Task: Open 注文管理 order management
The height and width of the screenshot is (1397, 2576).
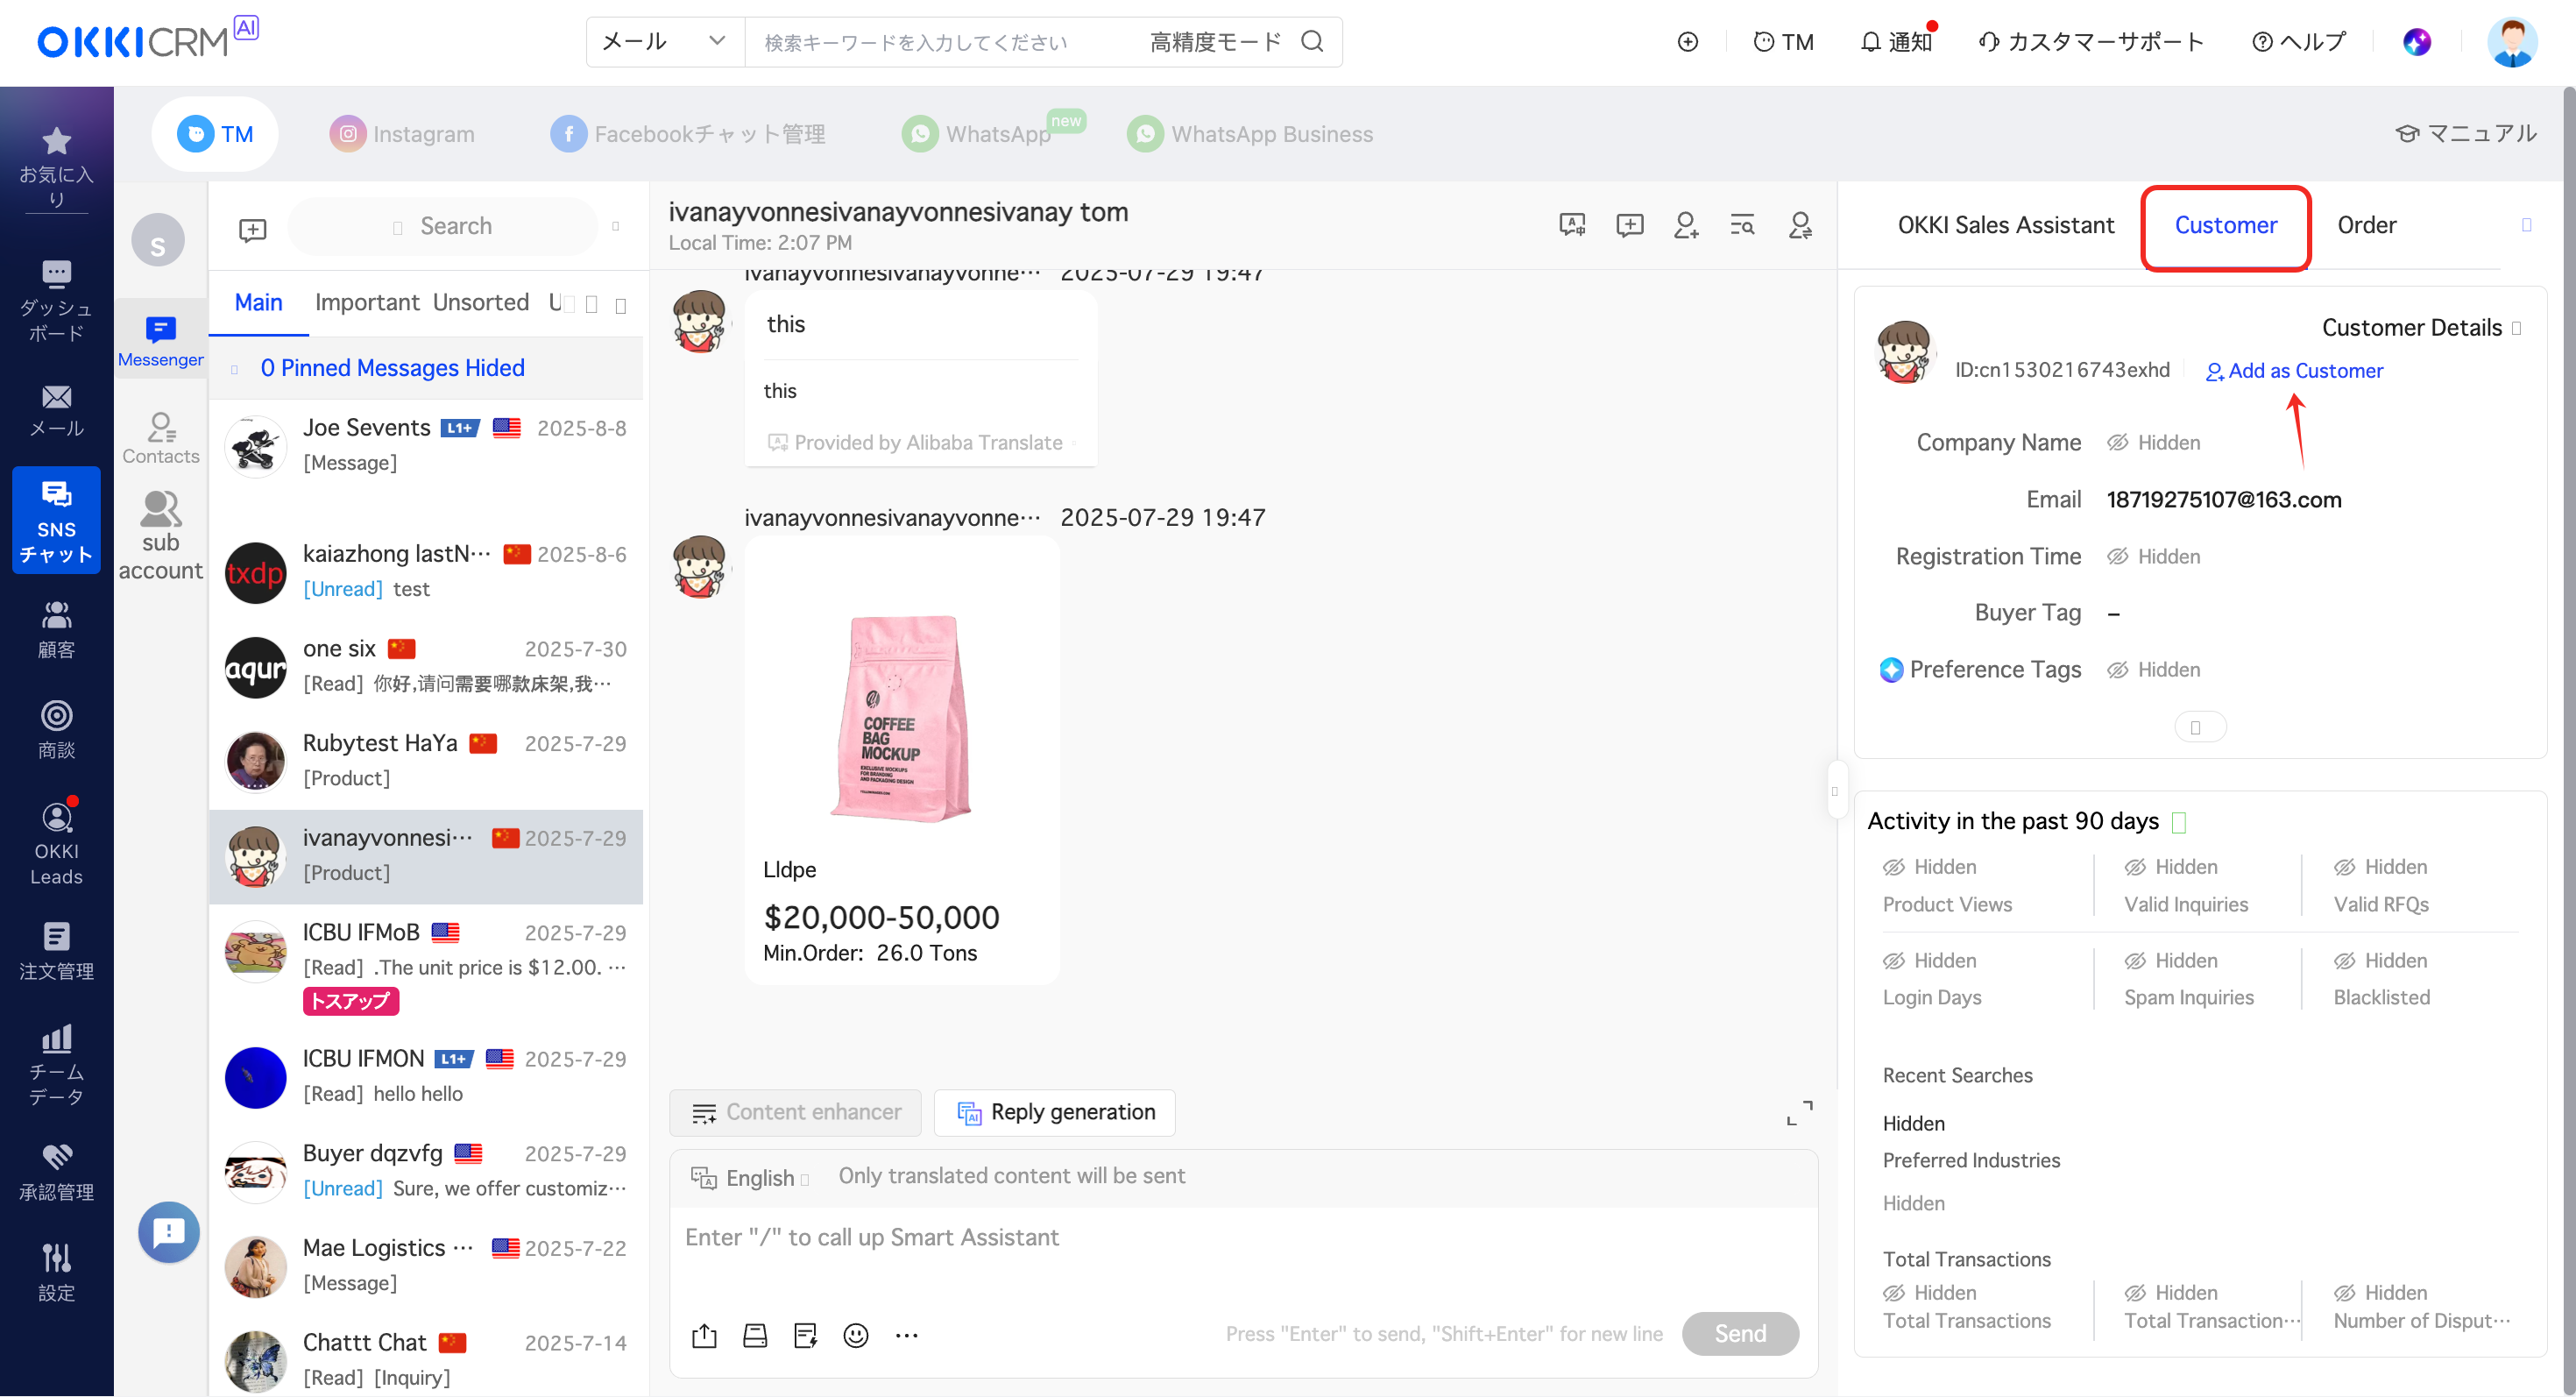Action: point(56,951)
